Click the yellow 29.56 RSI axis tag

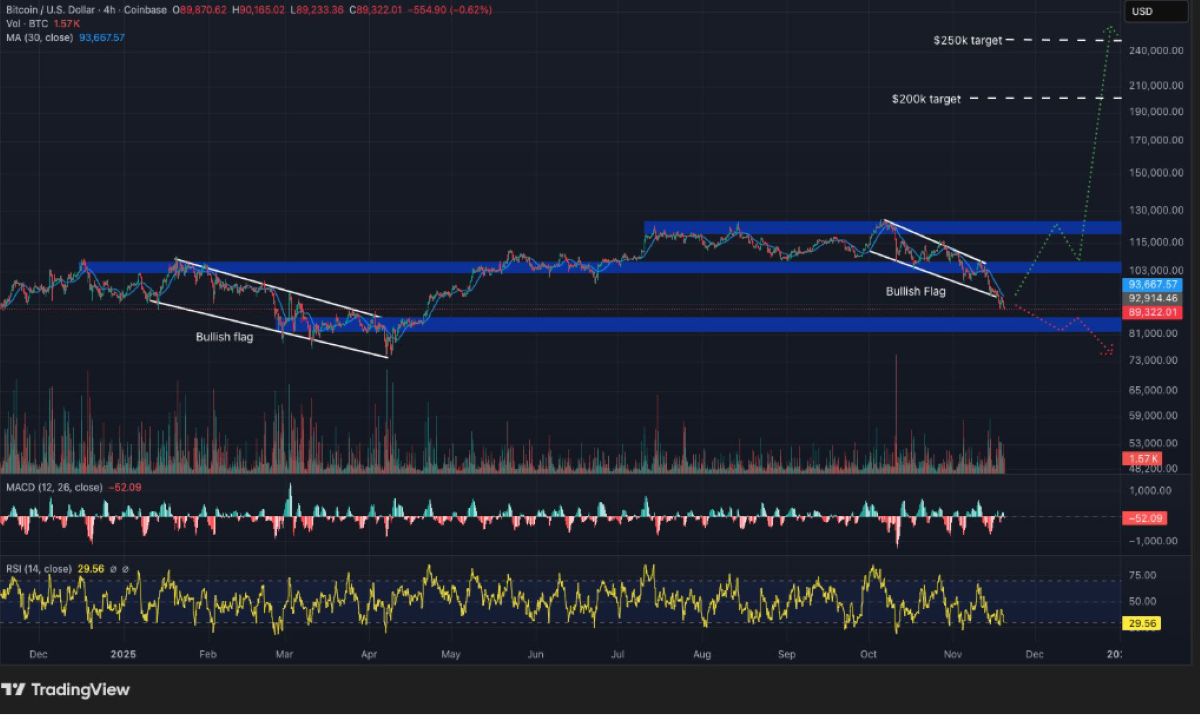click(1142, 622)
